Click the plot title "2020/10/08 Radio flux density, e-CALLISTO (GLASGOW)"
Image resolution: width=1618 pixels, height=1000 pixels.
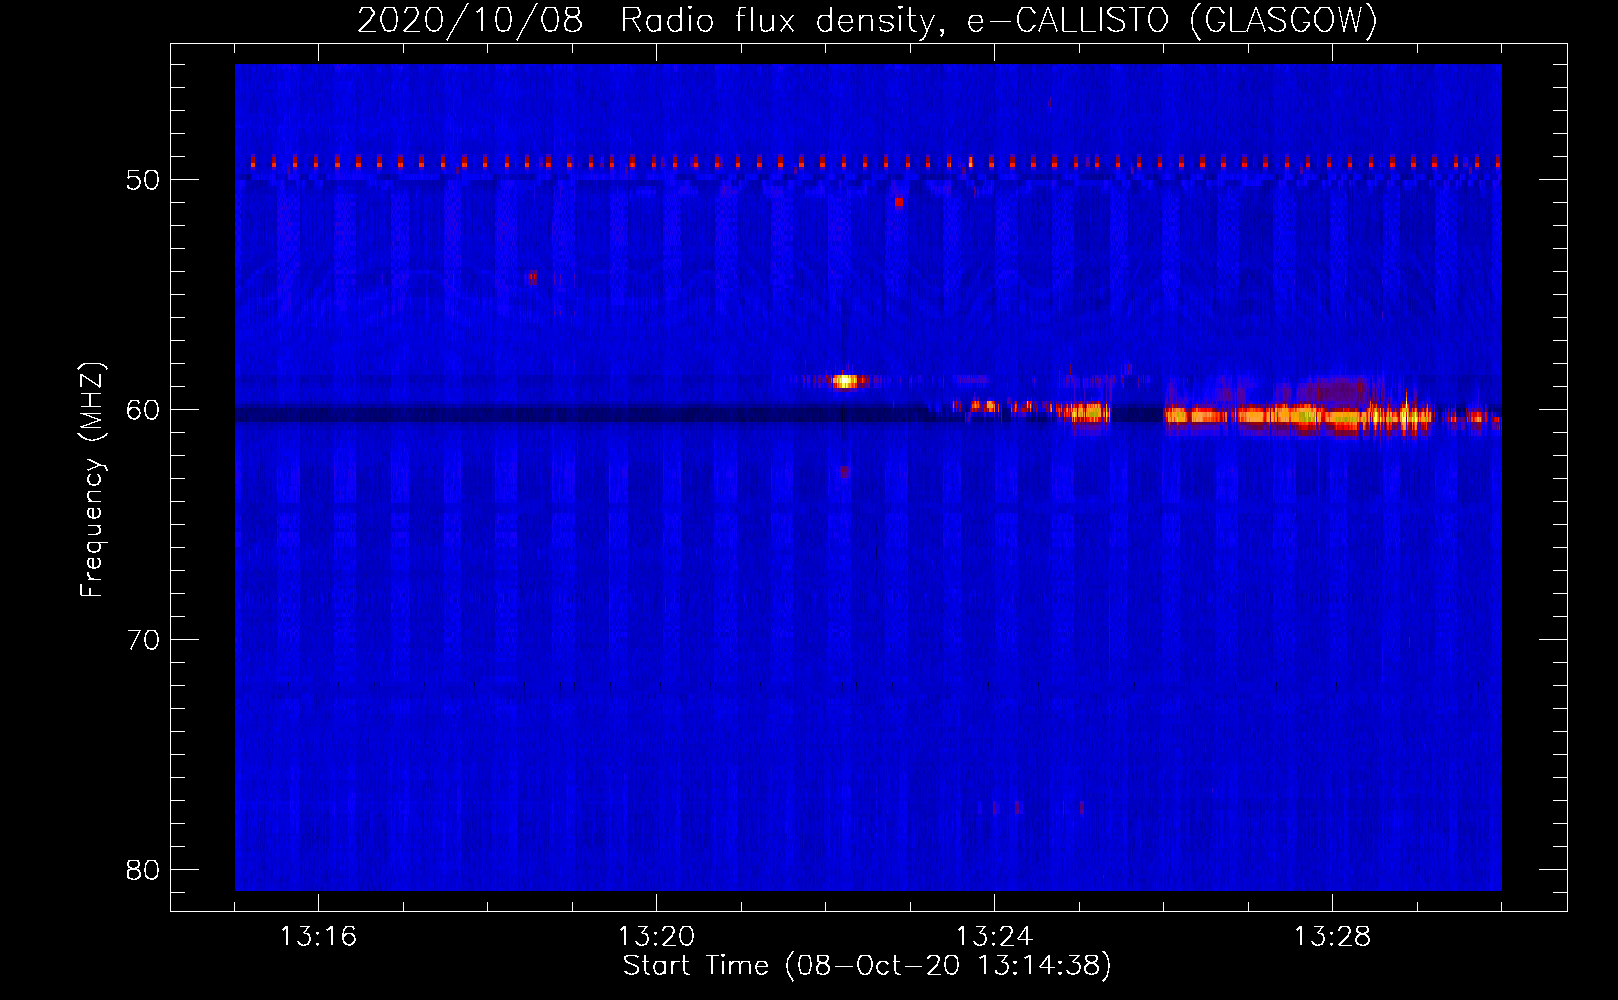click(868, 20)
